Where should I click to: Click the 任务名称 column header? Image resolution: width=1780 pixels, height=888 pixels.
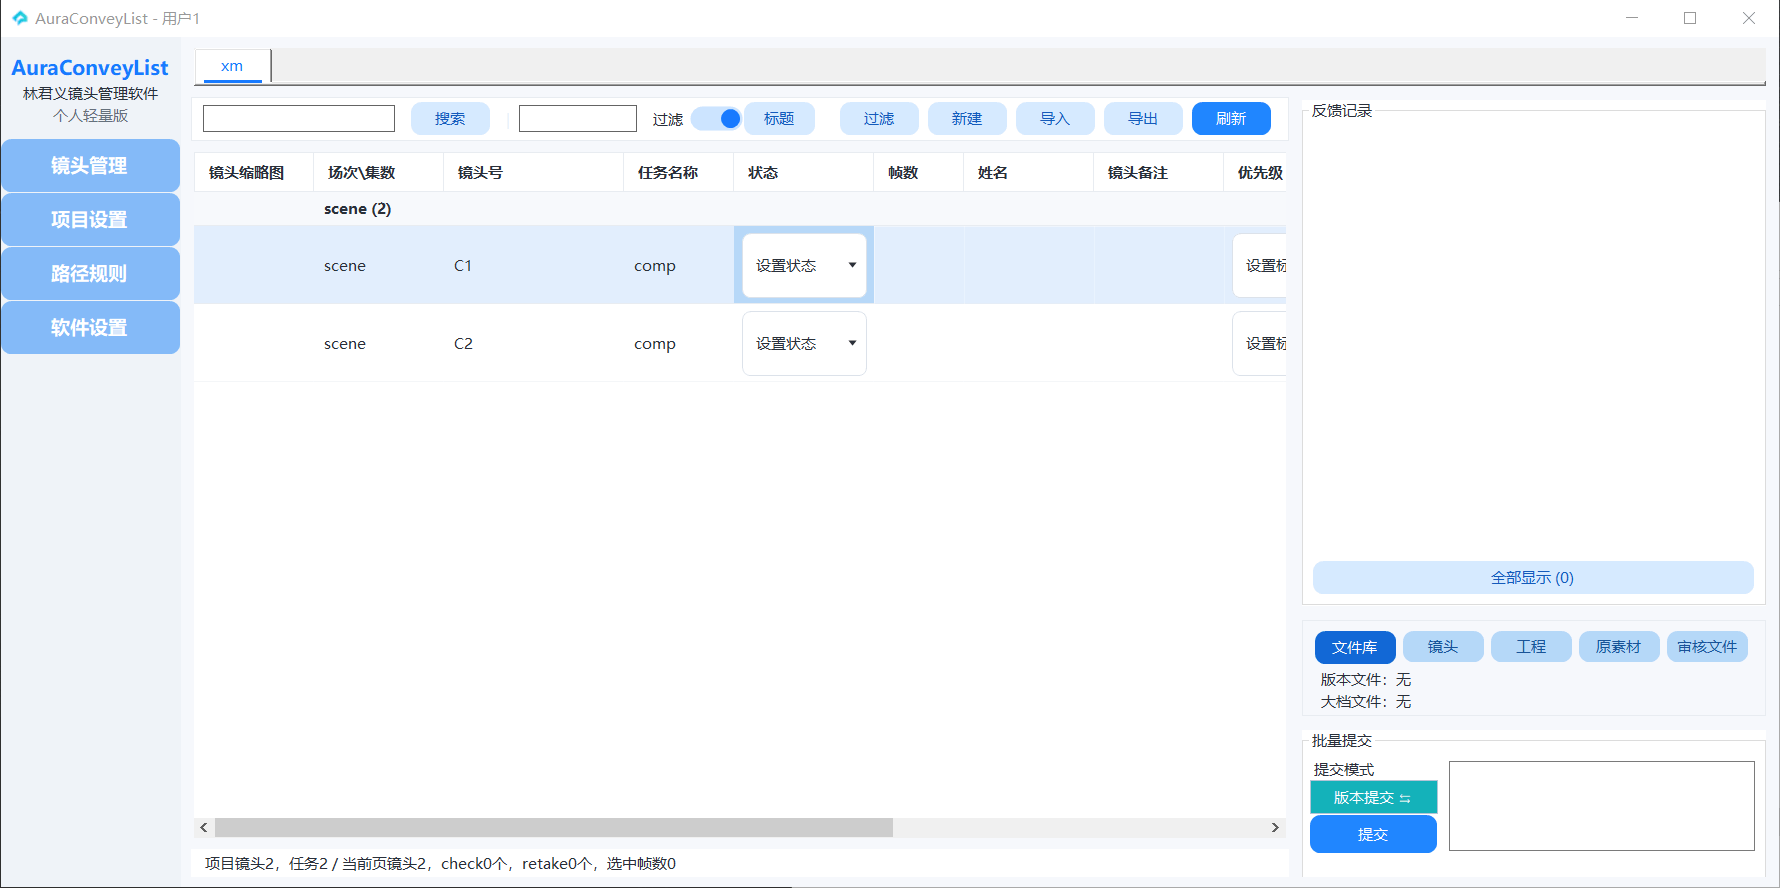tap(679, 172)
